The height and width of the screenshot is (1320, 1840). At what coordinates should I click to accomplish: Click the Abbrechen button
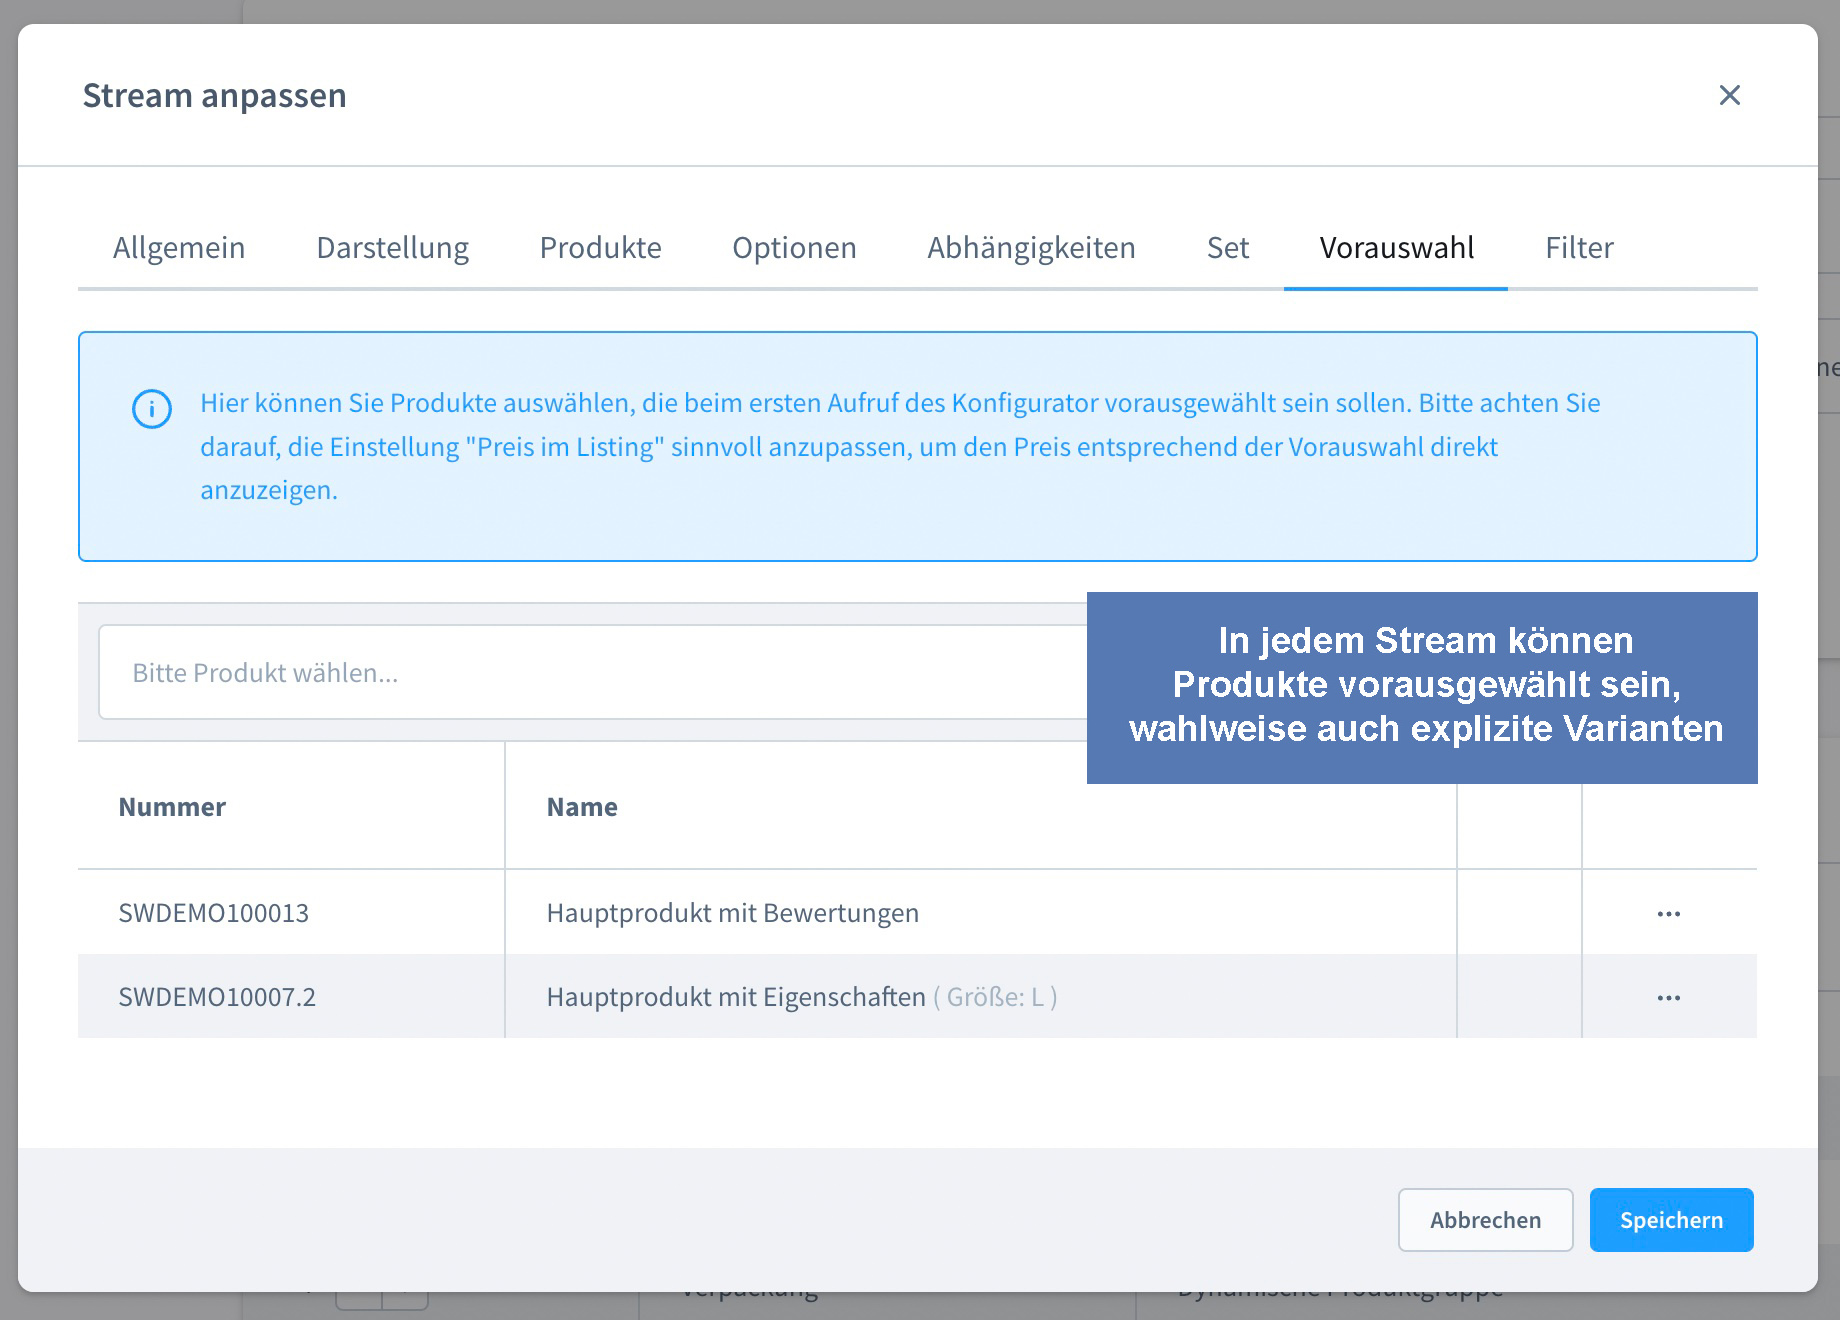[x=1485, y=1219]
